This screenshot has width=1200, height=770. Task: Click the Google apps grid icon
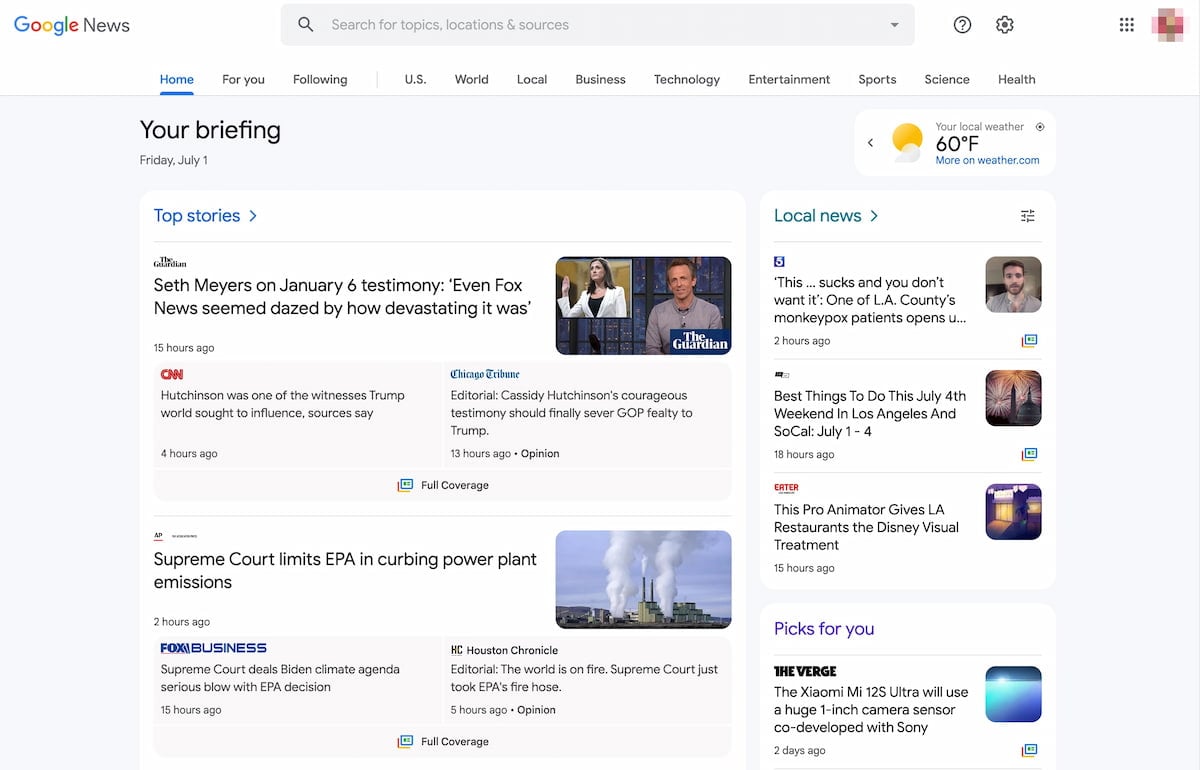[1126, 24]
